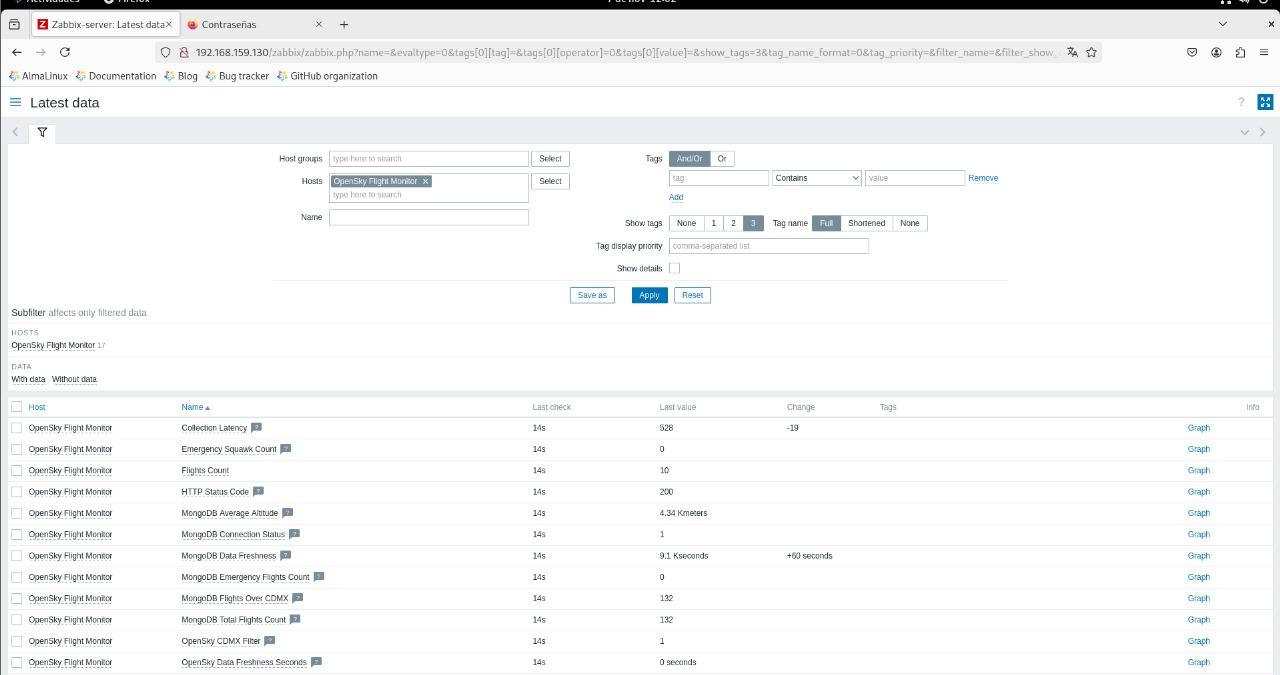Click the translate page icon

point(1072,52)
